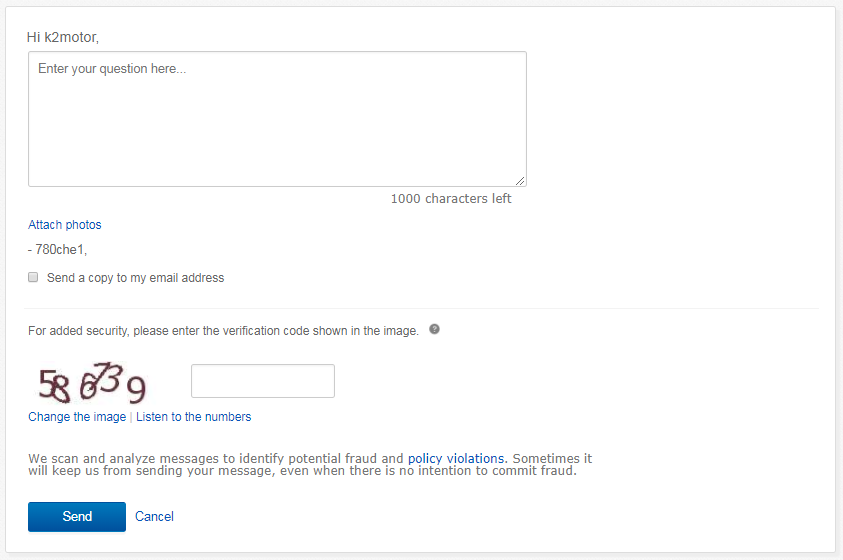Open the 'policy violations' link

pyautogui.click(x=457, y=459)
